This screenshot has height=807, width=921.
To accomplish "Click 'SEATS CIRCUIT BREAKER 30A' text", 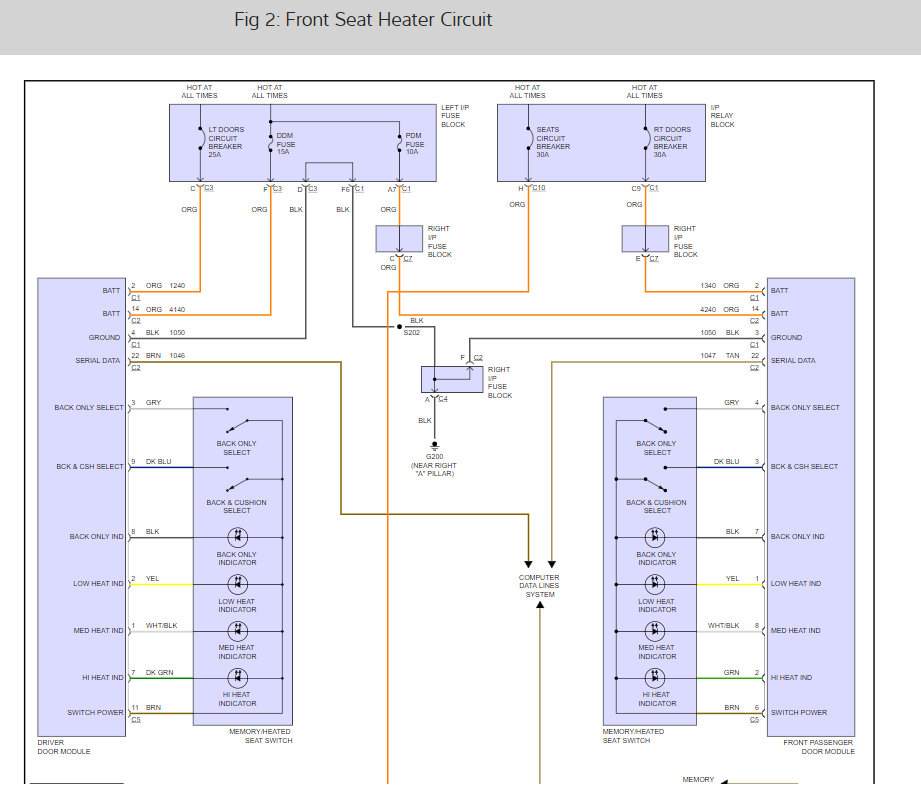I will (x=553, y=142).
